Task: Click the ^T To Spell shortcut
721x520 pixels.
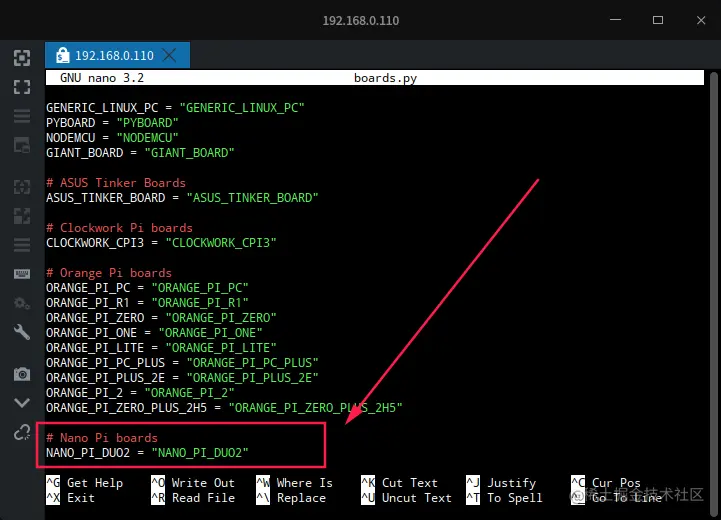Action: coord(504,498)
